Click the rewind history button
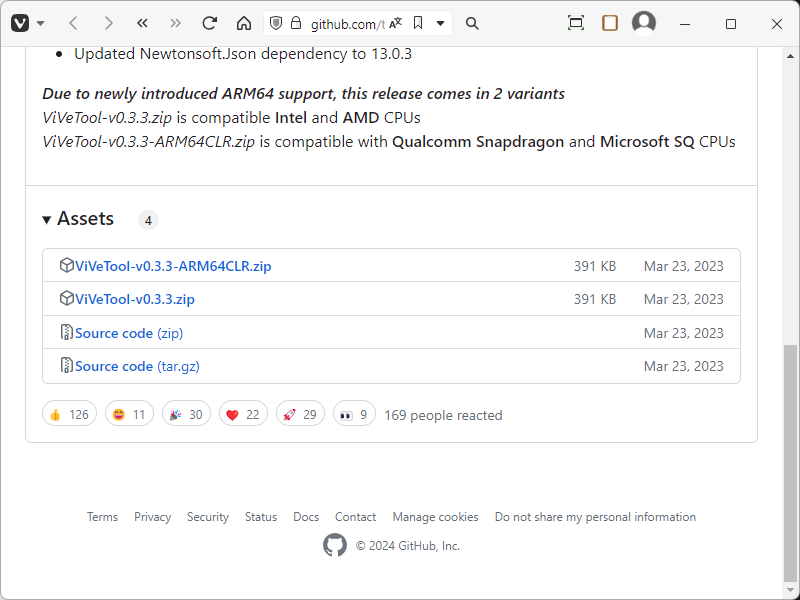This screenshot has width=800, height=600. point(142,23)
